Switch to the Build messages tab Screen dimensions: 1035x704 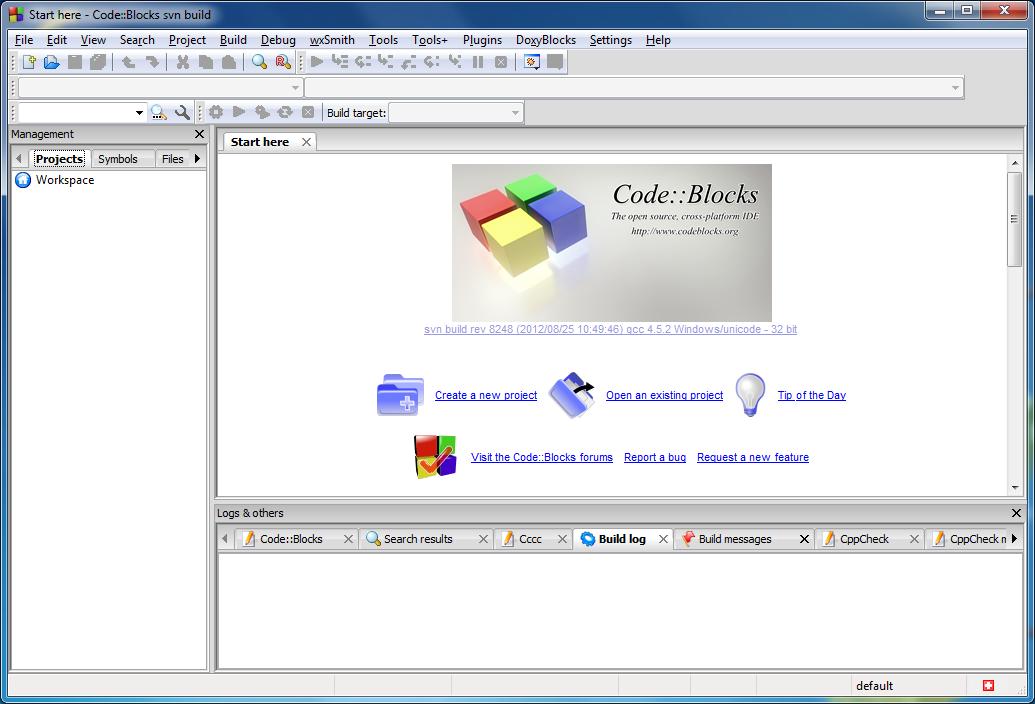click(735, 539)
